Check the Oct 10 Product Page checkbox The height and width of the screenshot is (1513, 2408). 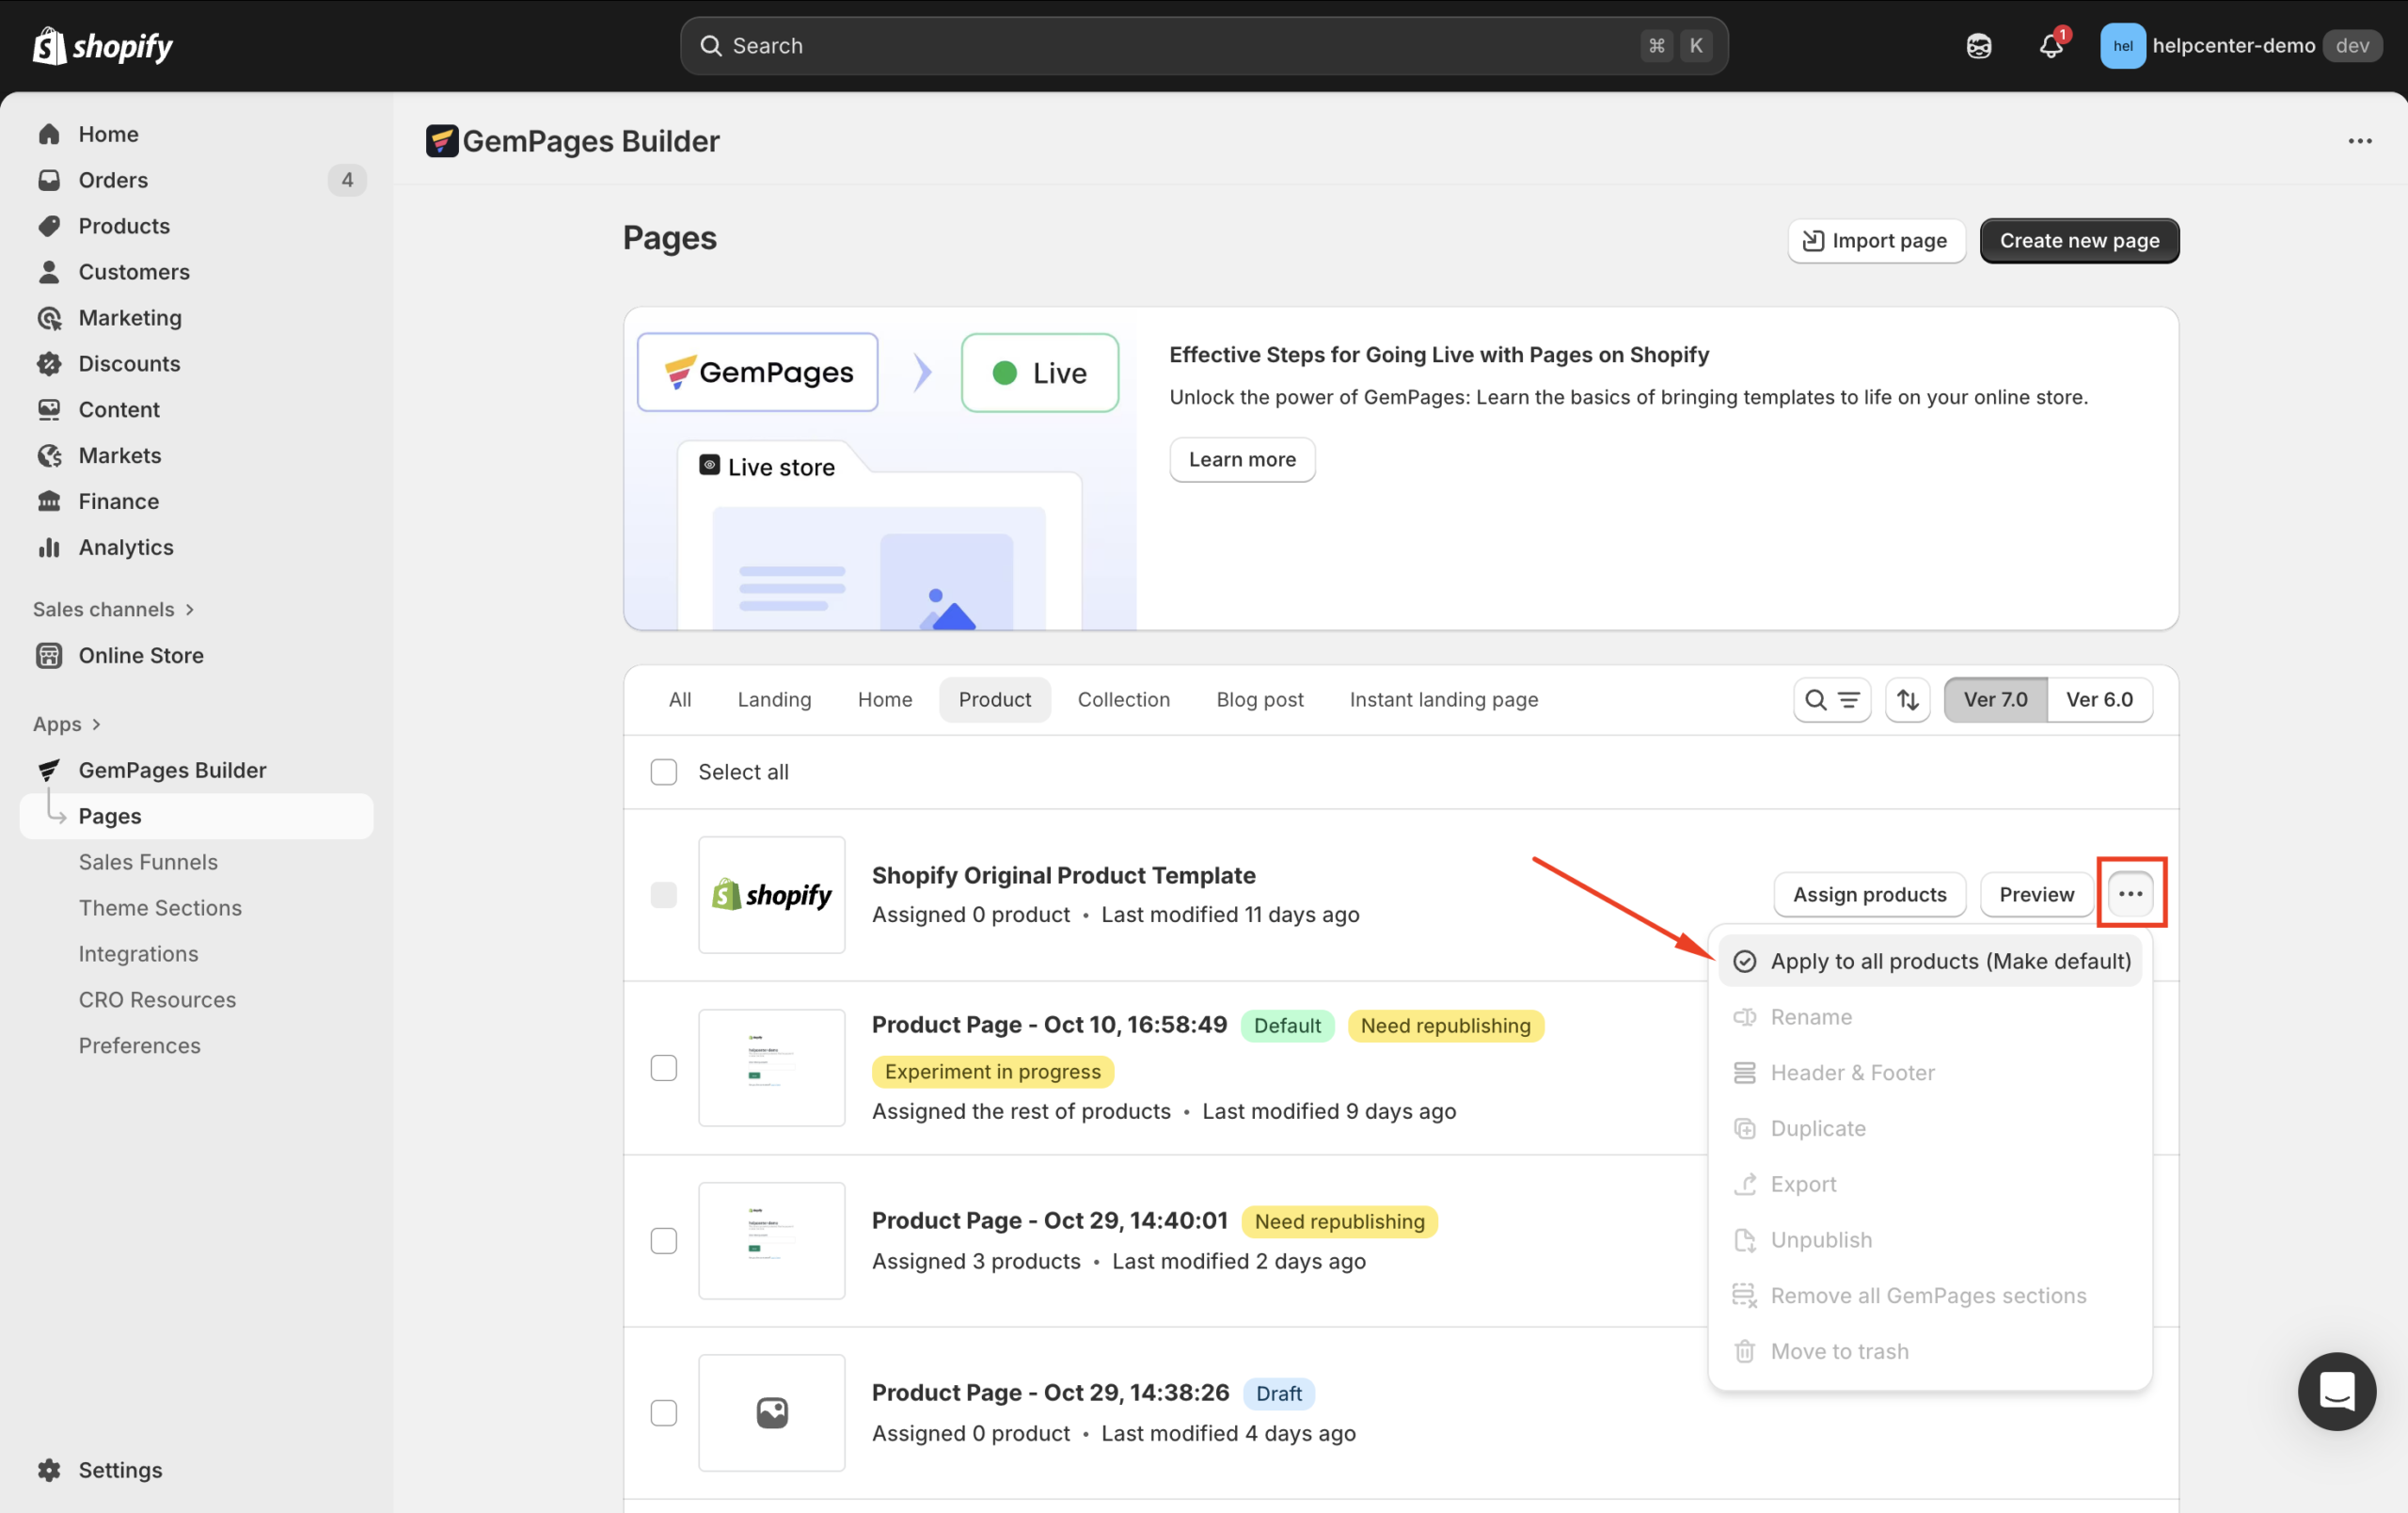click(664, 1068)
